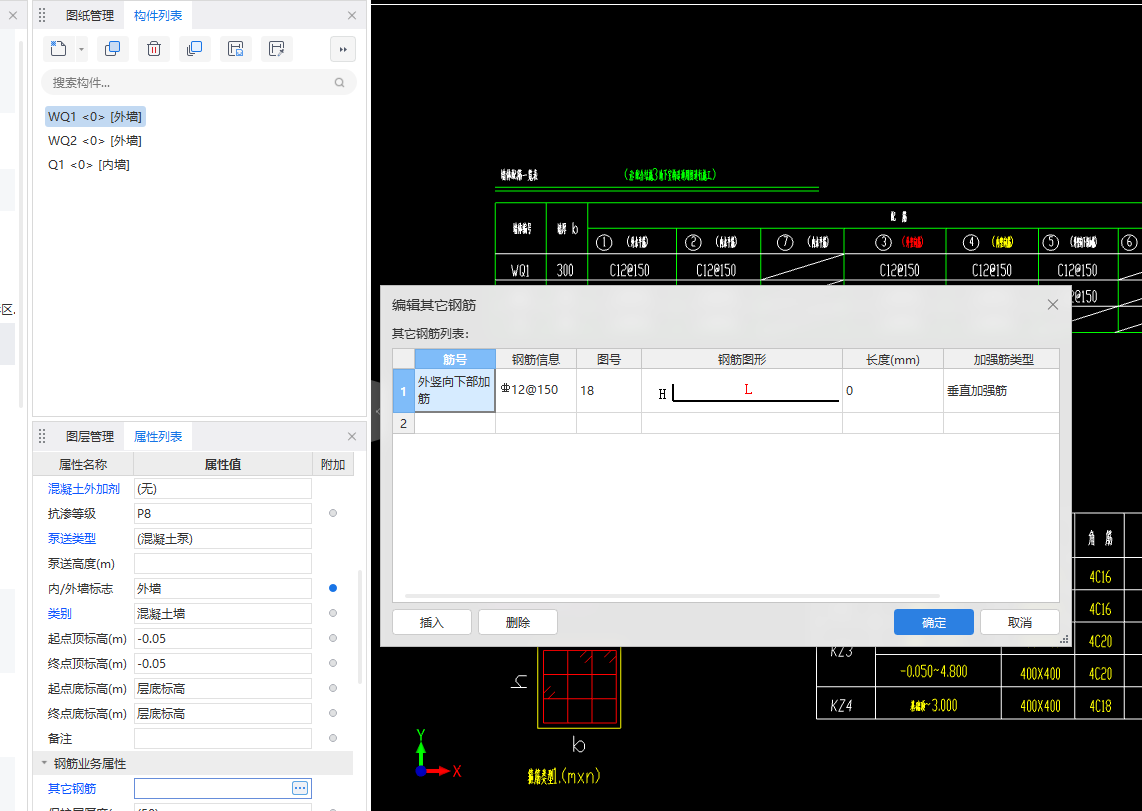Screen dimensions: 1142x811
Task: Close the 构件列表 panel
Action: (352, 15)
